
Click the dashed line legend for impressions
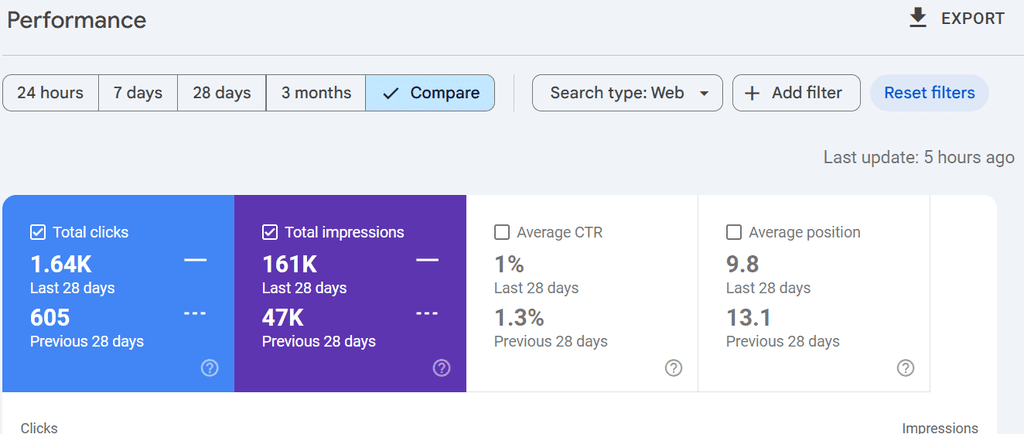pyautogui.click(x=427, y=313)
